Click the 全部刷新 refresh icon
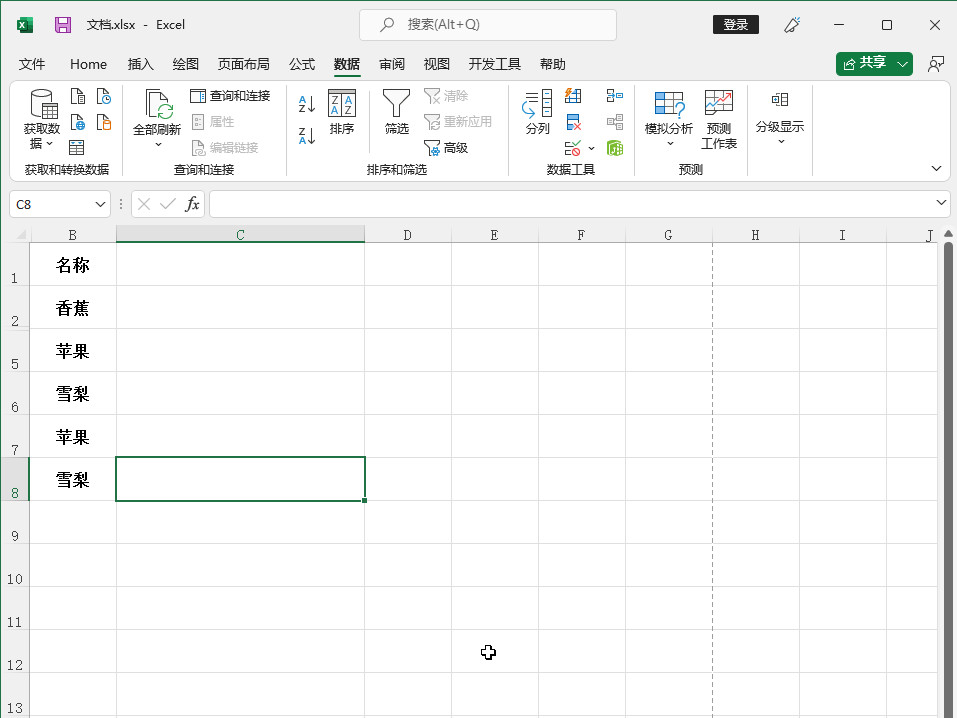 click(158, 104)
